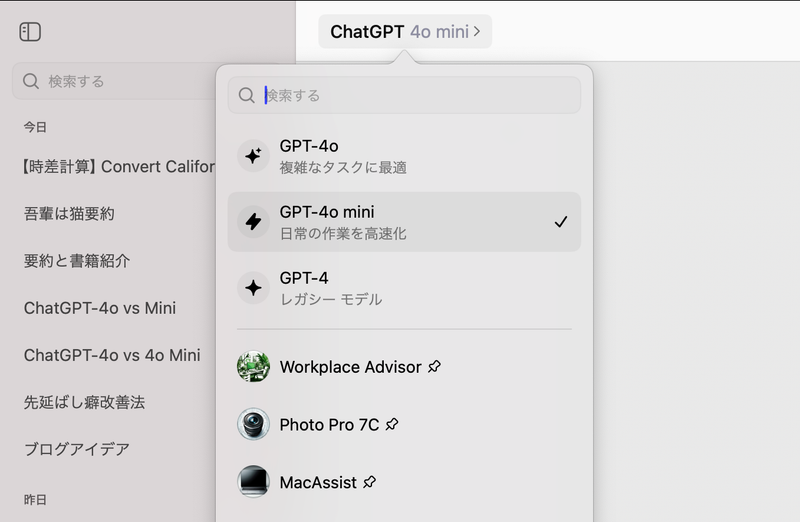The width and height of the screenshot is (800, 522).
Task: Open the Photo Pro 7C GPT
Action: pyautogui.click(x=404, y=424)
